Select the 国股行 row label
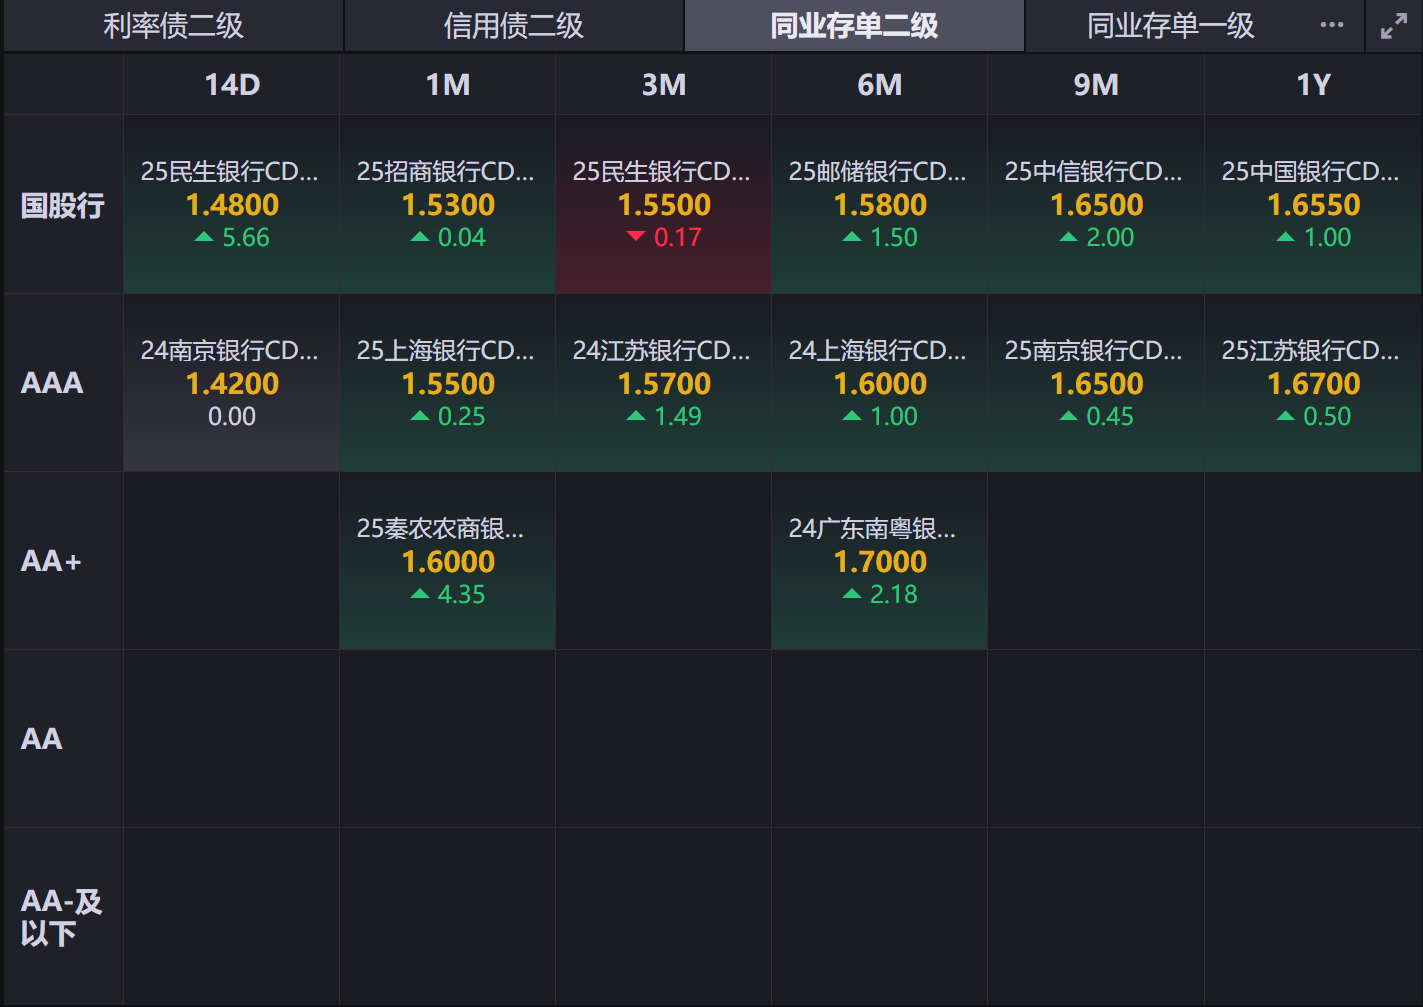The height and width of the screenshot is (1007, 1423). point(63,205)
